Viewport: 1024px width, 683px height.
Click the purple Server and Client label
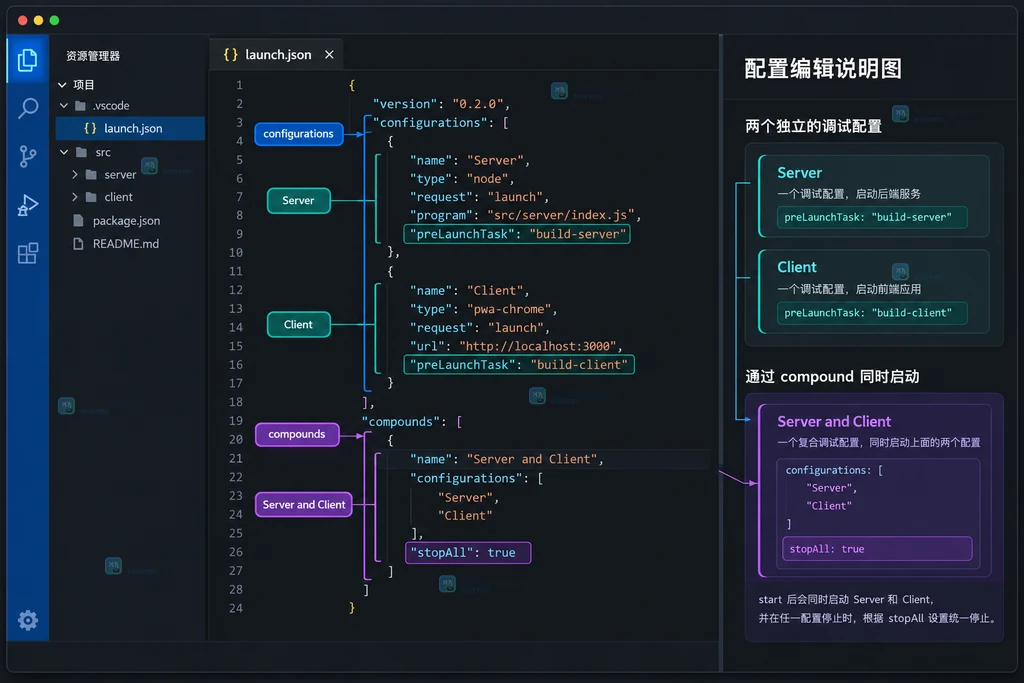[304, 505]
